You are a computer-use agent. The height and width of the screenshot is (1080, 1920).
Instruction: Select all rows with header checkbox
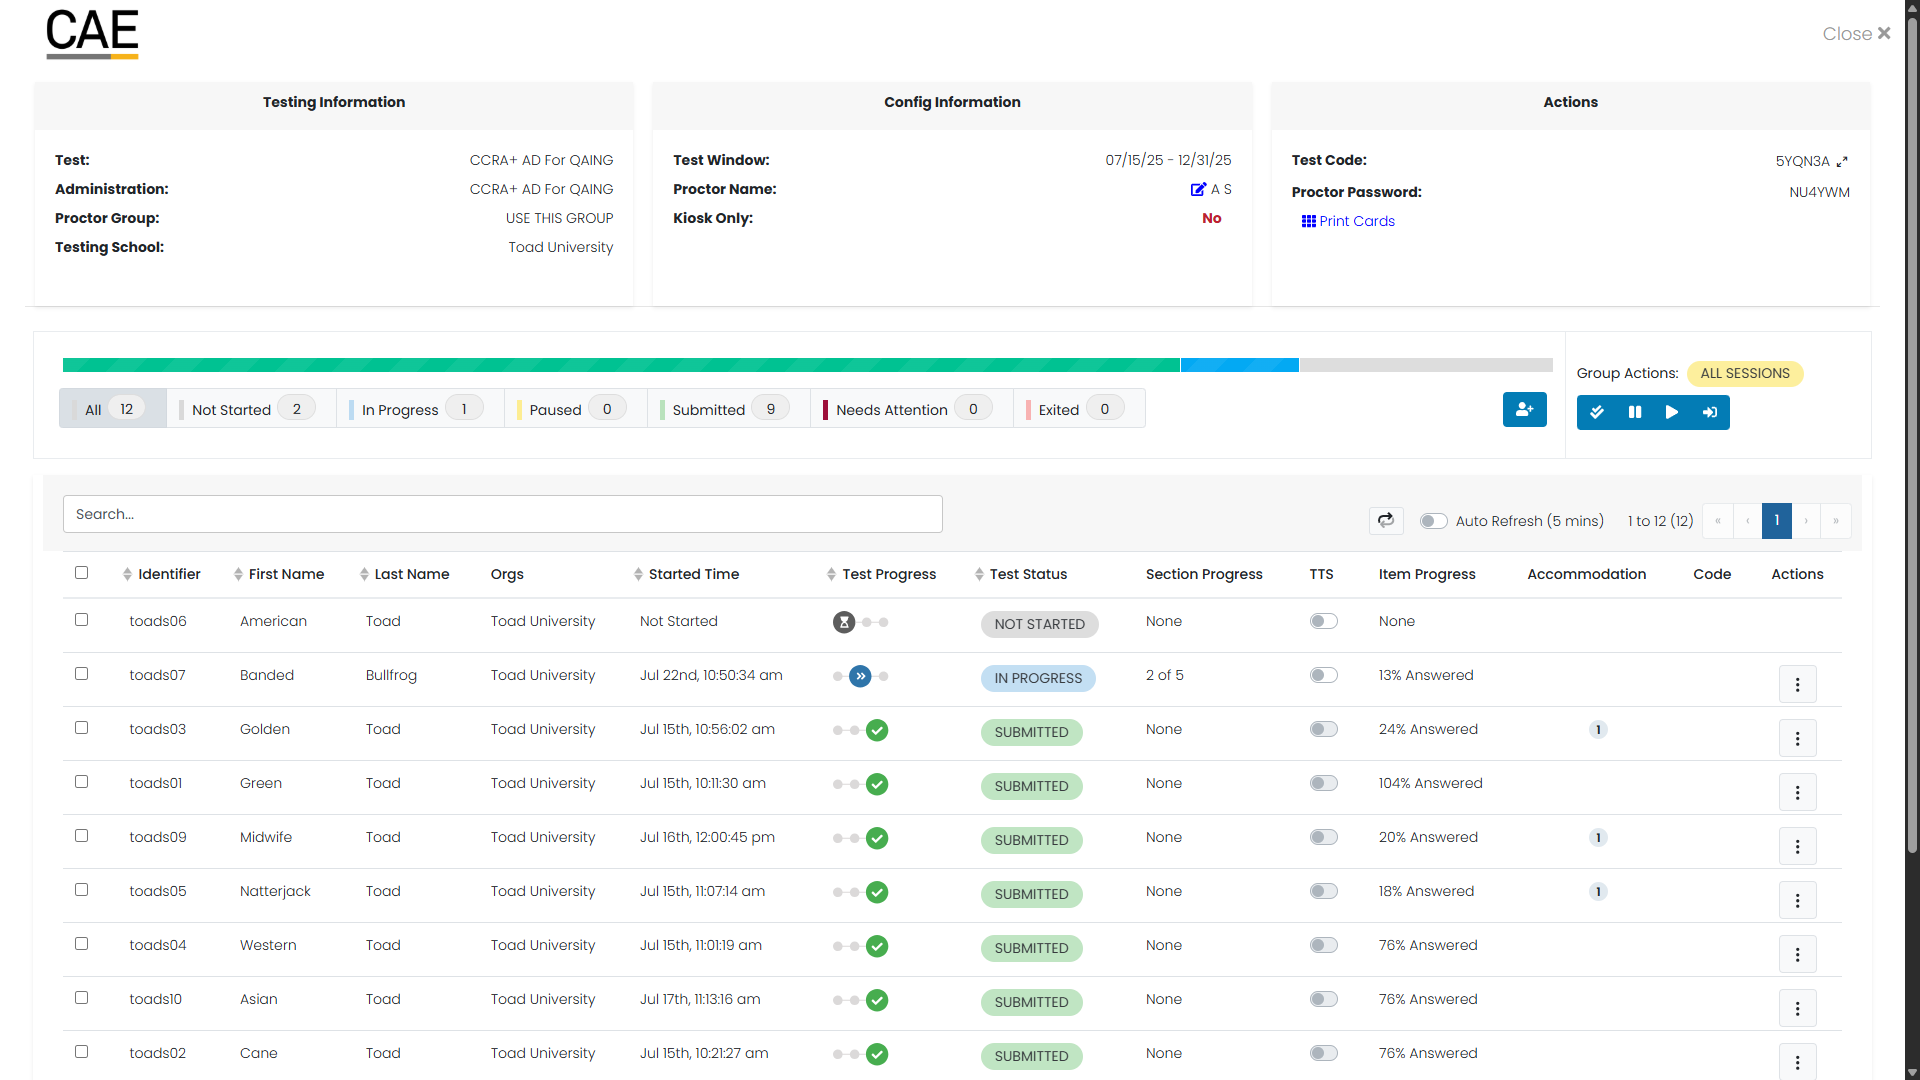(x=82, y=573)
